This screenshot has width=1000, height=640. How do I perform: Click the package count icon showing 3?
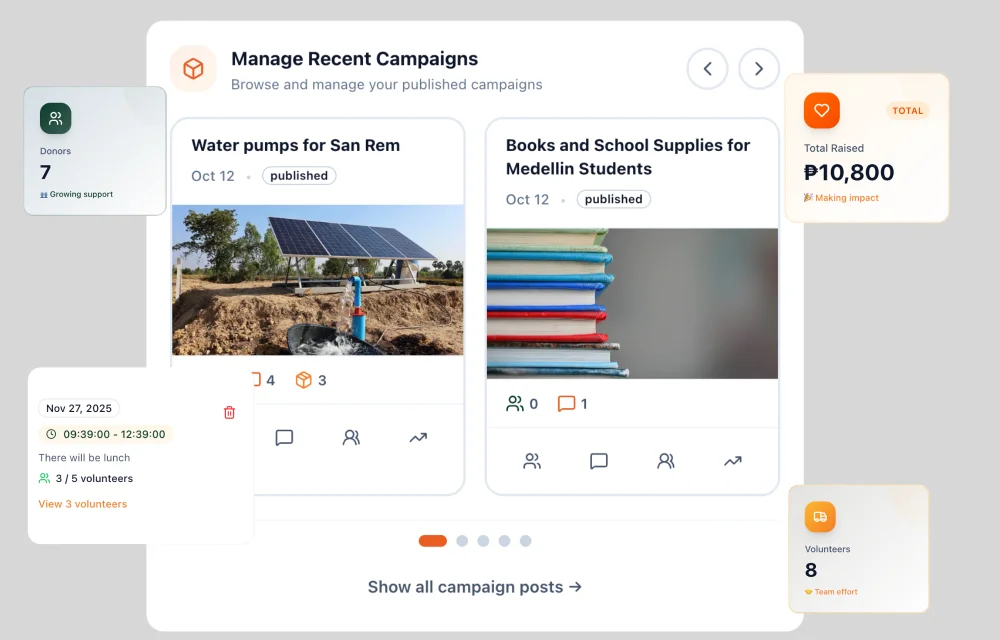coord(304,380)
